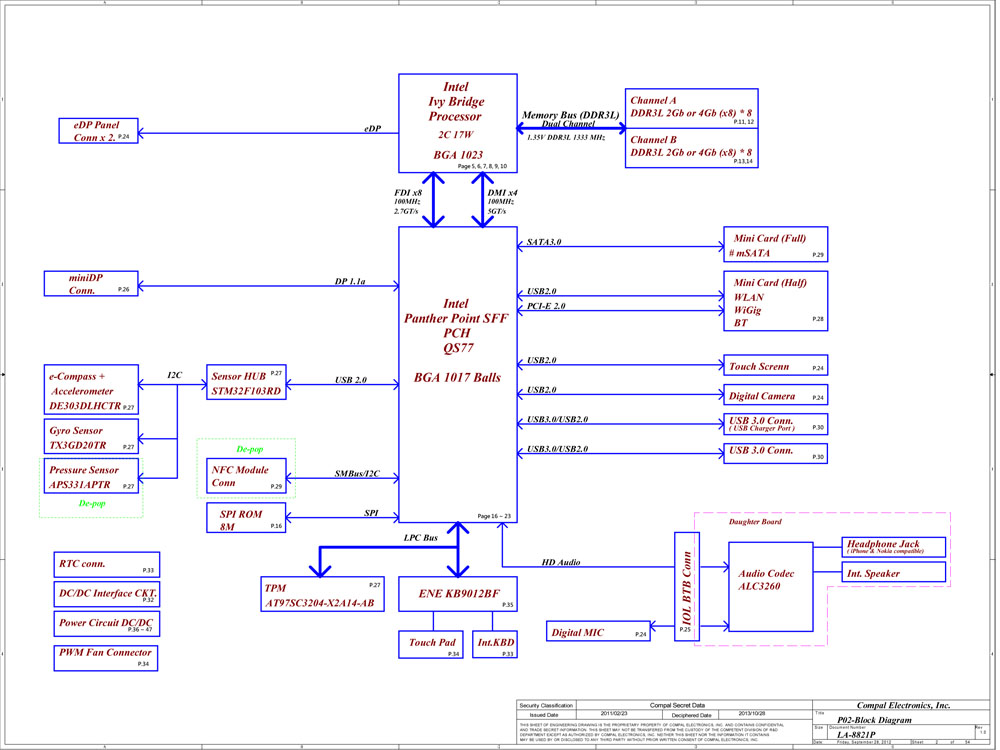Viewport: 1000px width, 750px height.
Task: Select the ENE KB9012BF controller box
Action: tap(459, 594)
